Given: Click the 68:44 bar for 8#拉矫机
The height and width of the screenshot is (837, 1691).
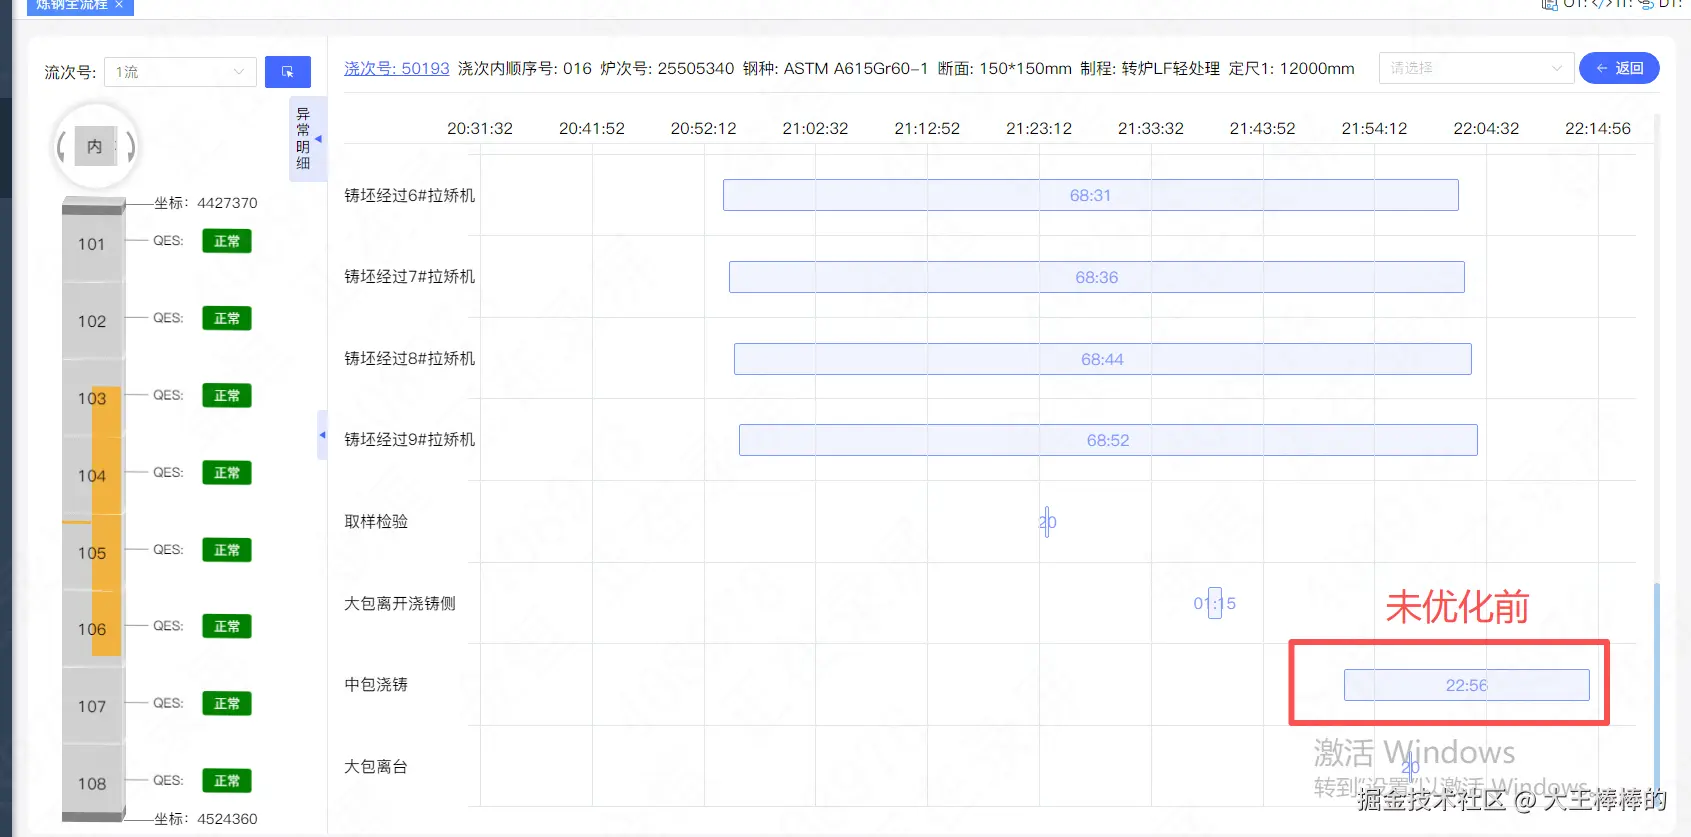Looking at the screenshot, I should pyautogui.click(x=1103, y=359).
